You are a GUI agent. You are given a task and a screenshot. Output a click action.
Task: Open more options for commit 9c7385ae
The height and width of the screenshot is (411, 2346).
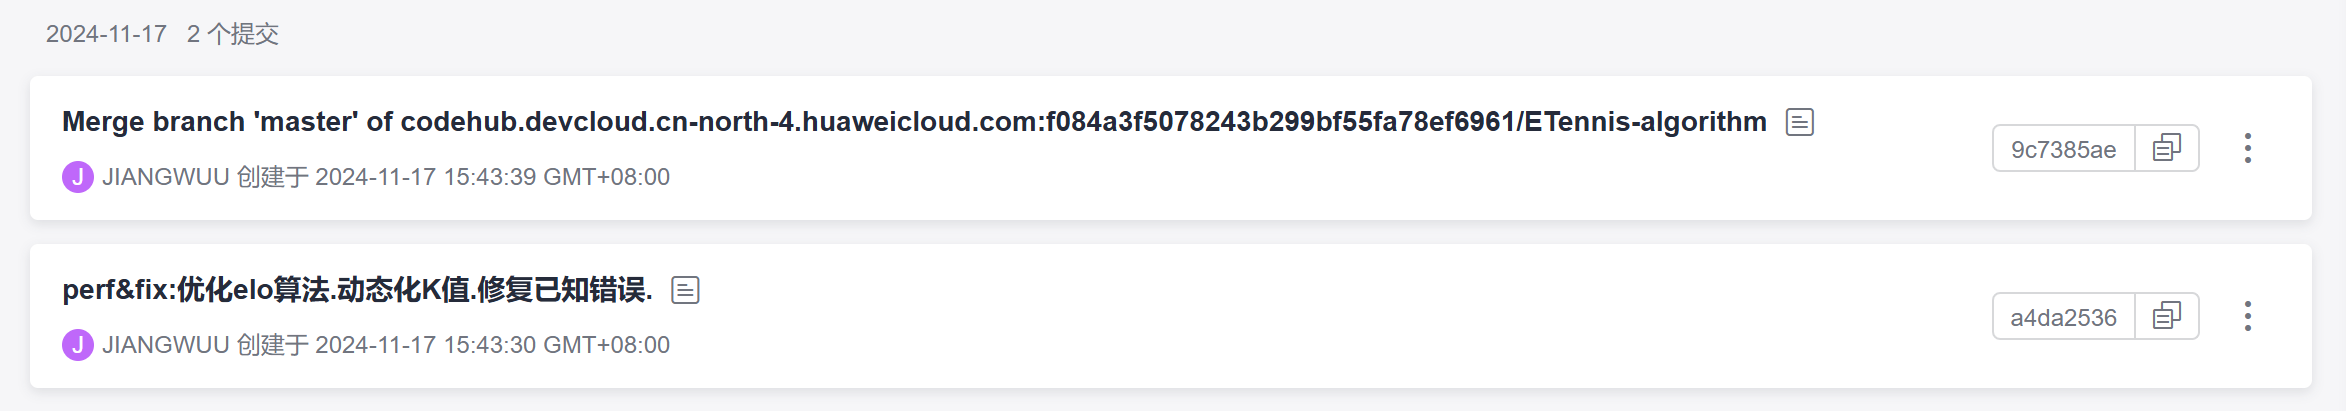(2247, 149)
